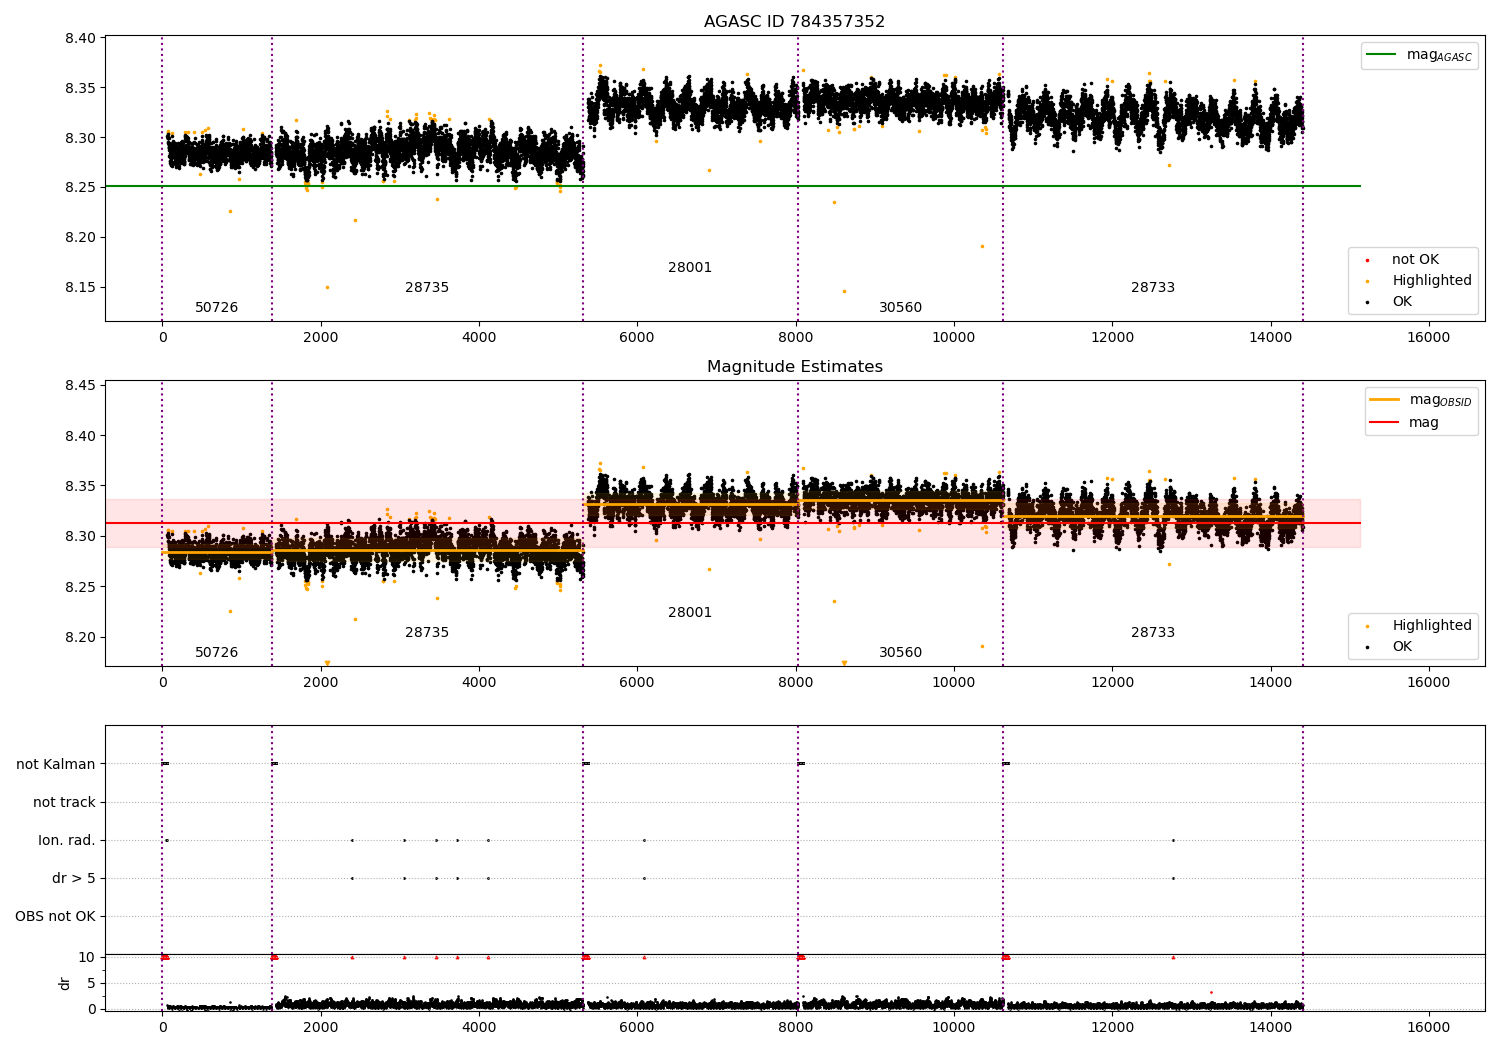Click the orange outlier near 8.19 before x 10500 in top plot
This screenshot has height=1050, width=1500.
point(982,246)
